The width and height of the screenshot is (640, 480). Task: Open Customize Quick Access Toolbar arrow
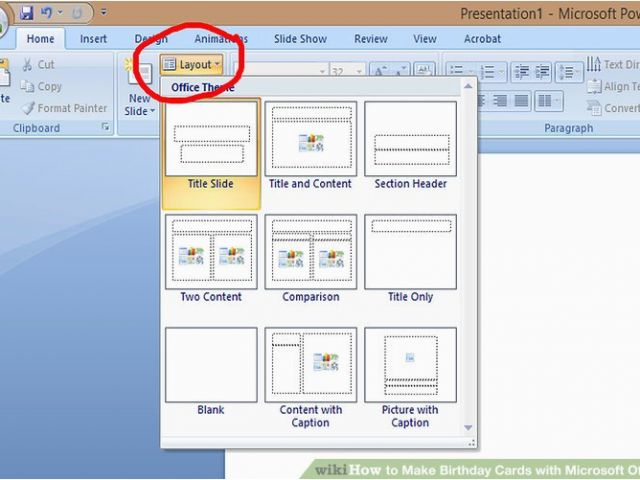point(104,12)
